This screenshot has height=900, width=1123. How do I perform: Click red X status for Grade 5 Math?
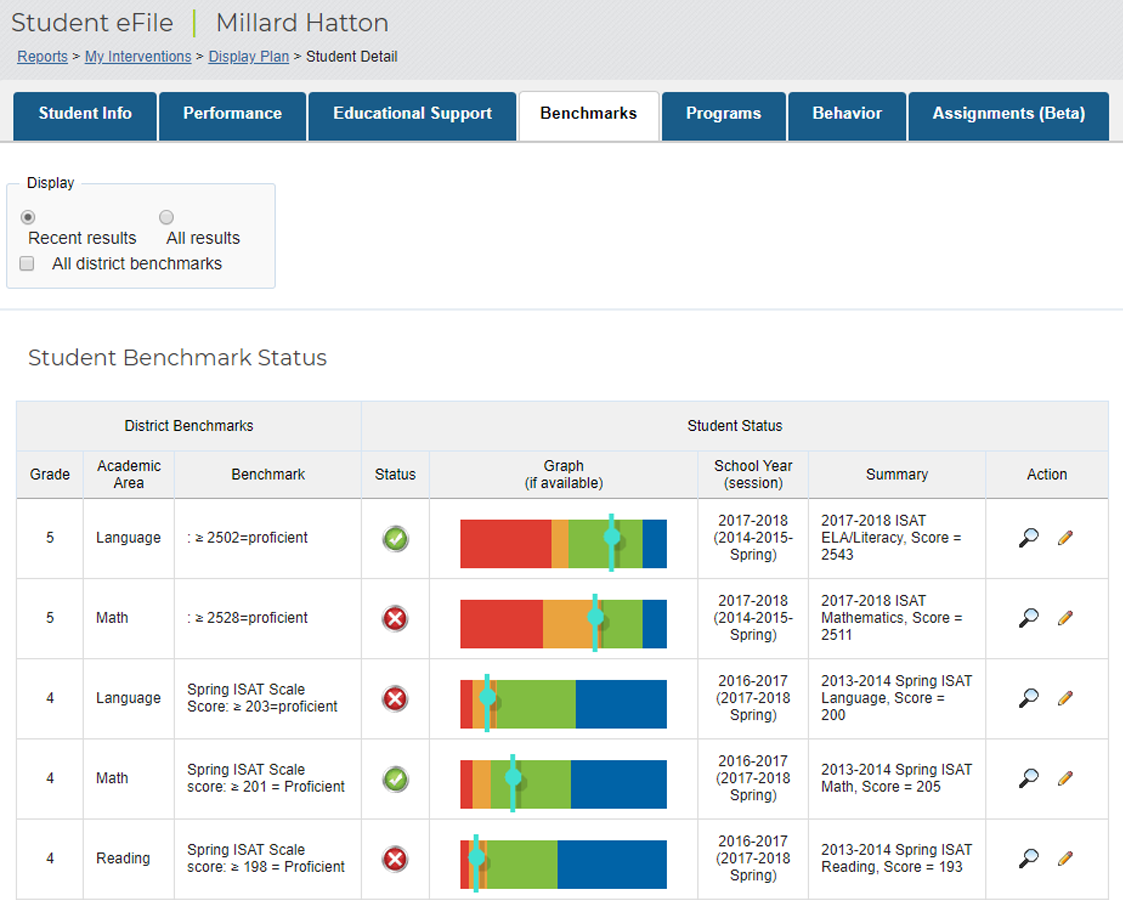click(395, 619)
